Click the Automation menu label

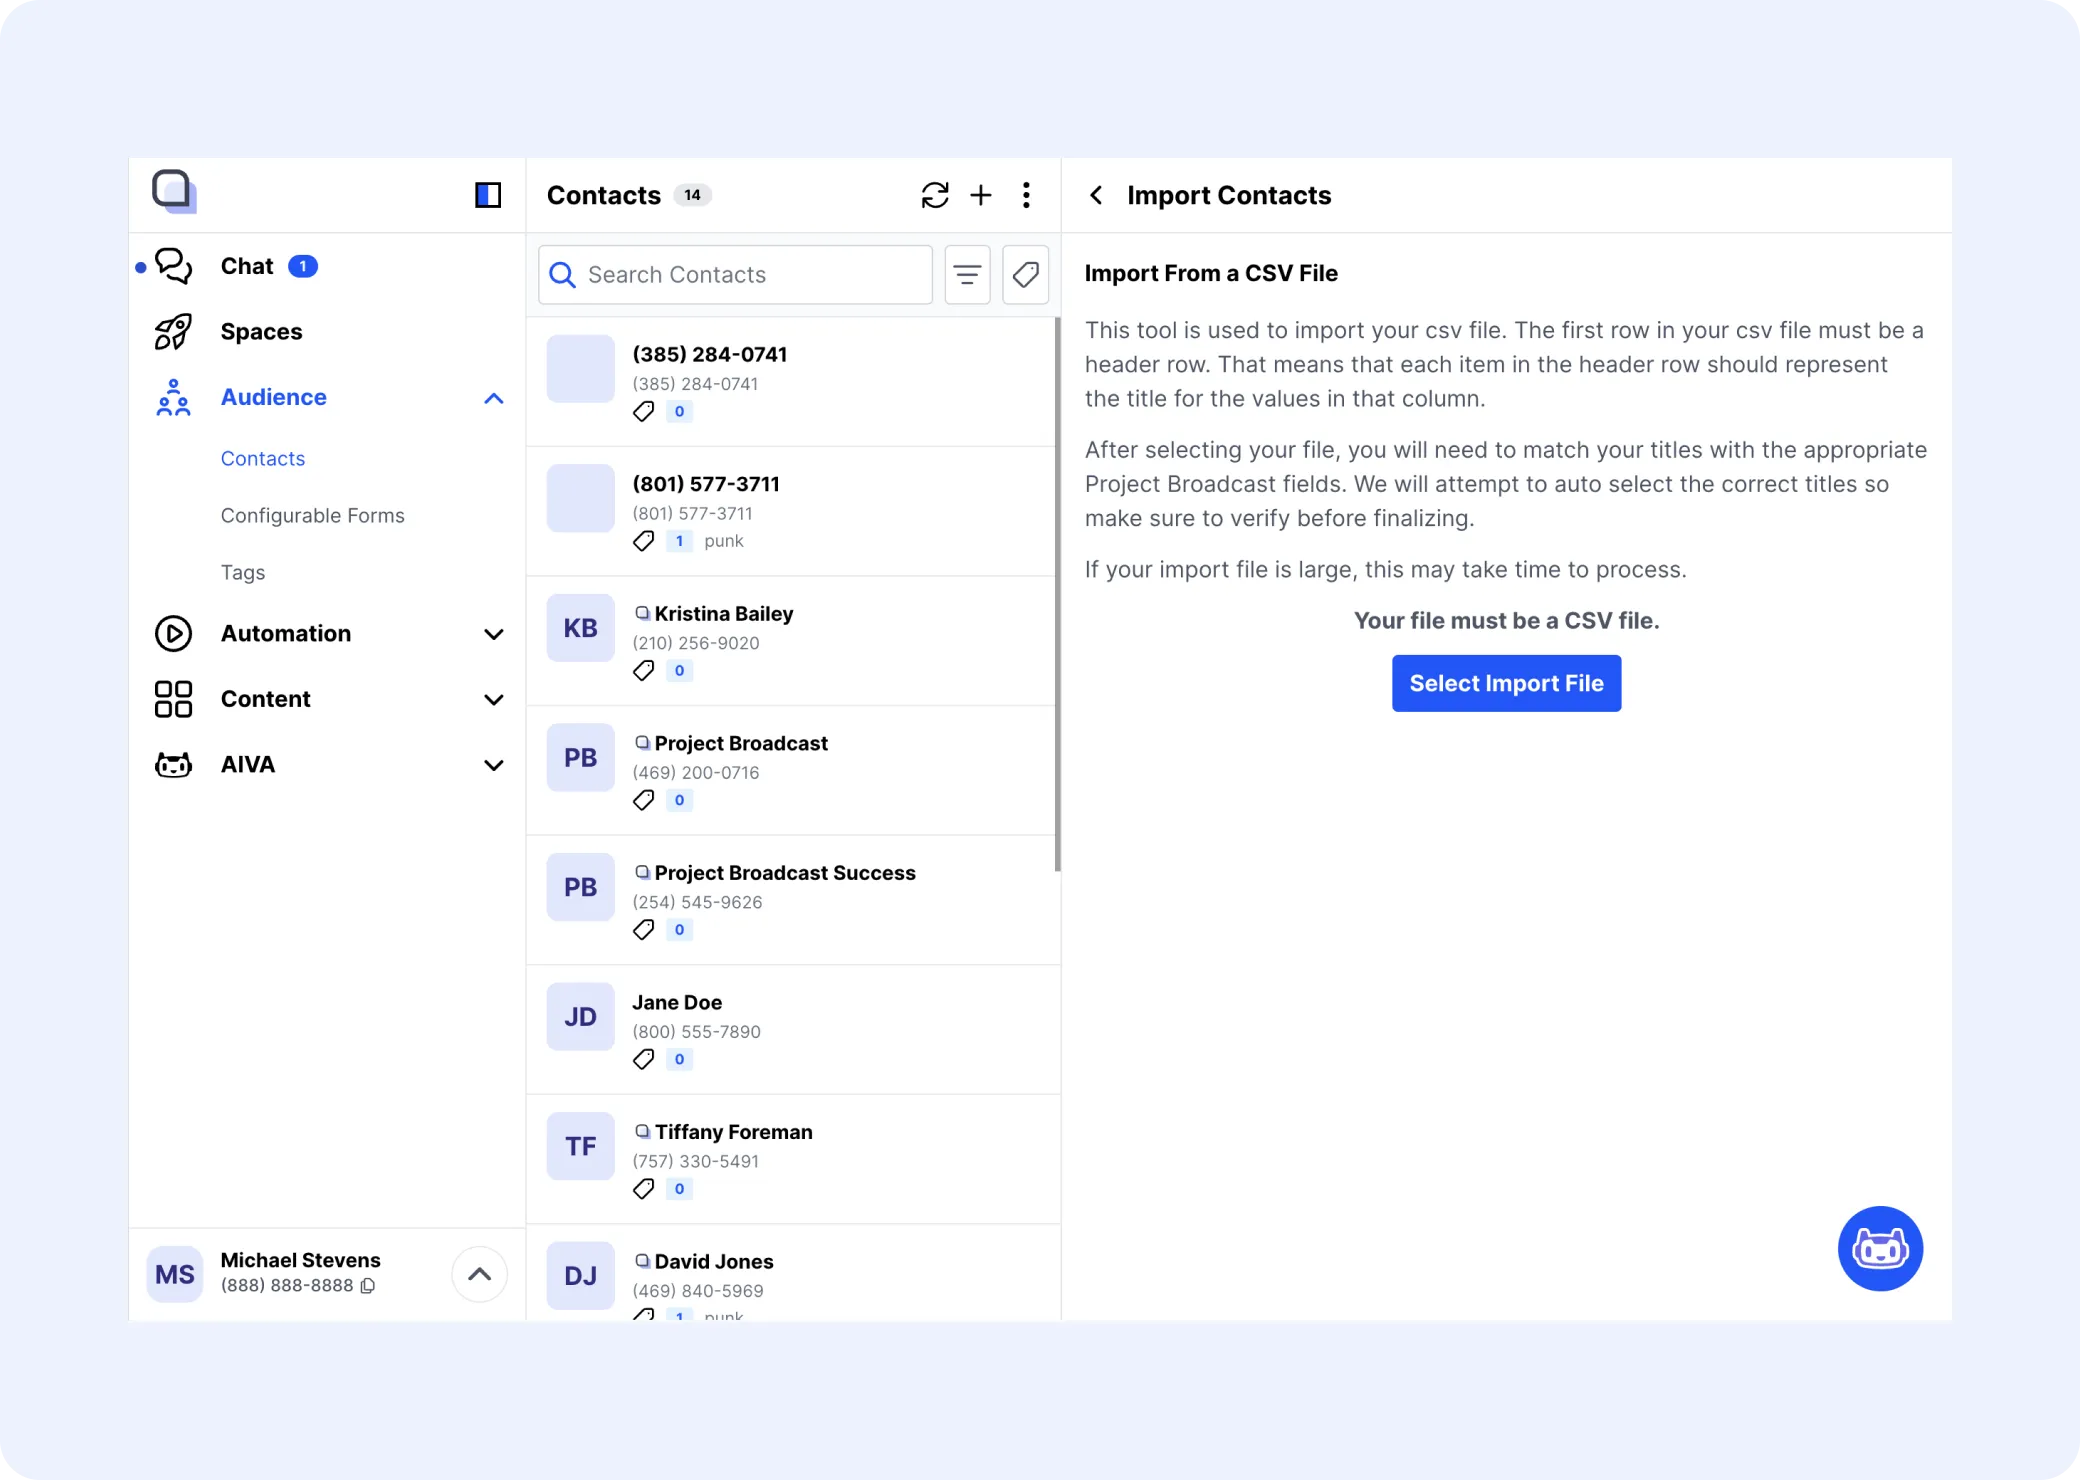[x=286, y=634]
